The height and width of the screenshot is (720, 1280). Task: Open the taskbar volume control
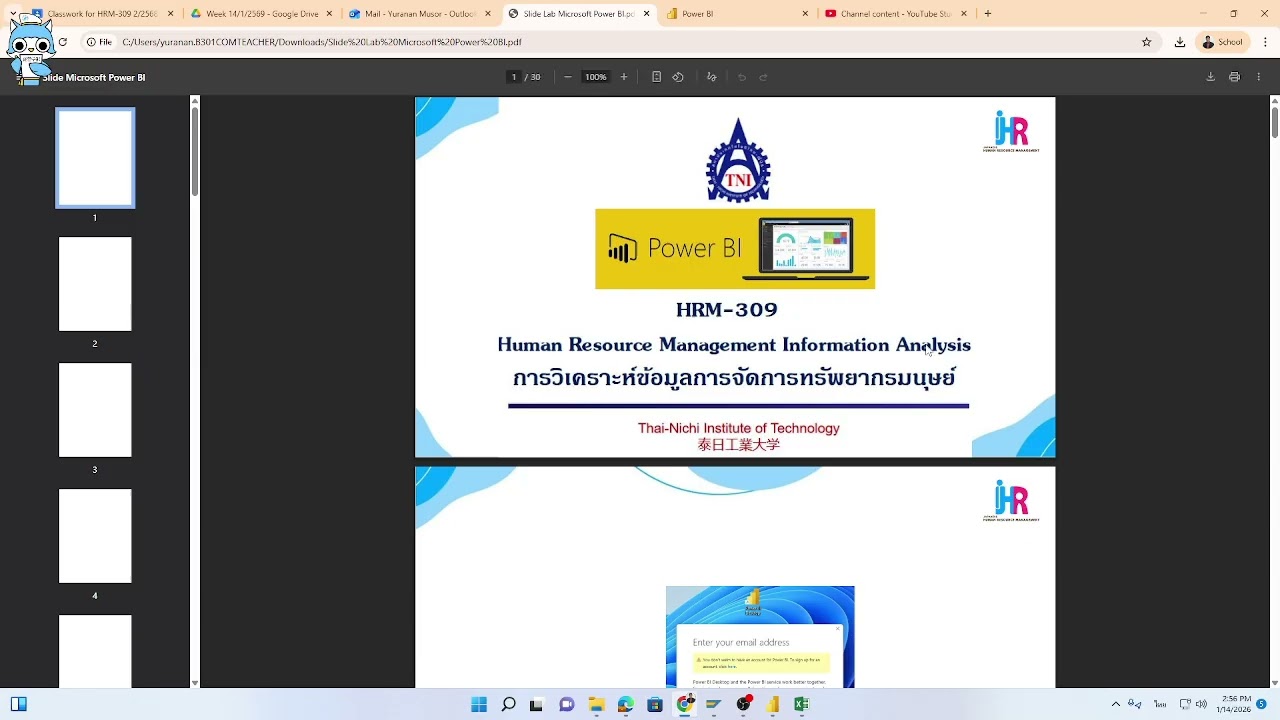pyautogui.click(x=1201, y=704)
